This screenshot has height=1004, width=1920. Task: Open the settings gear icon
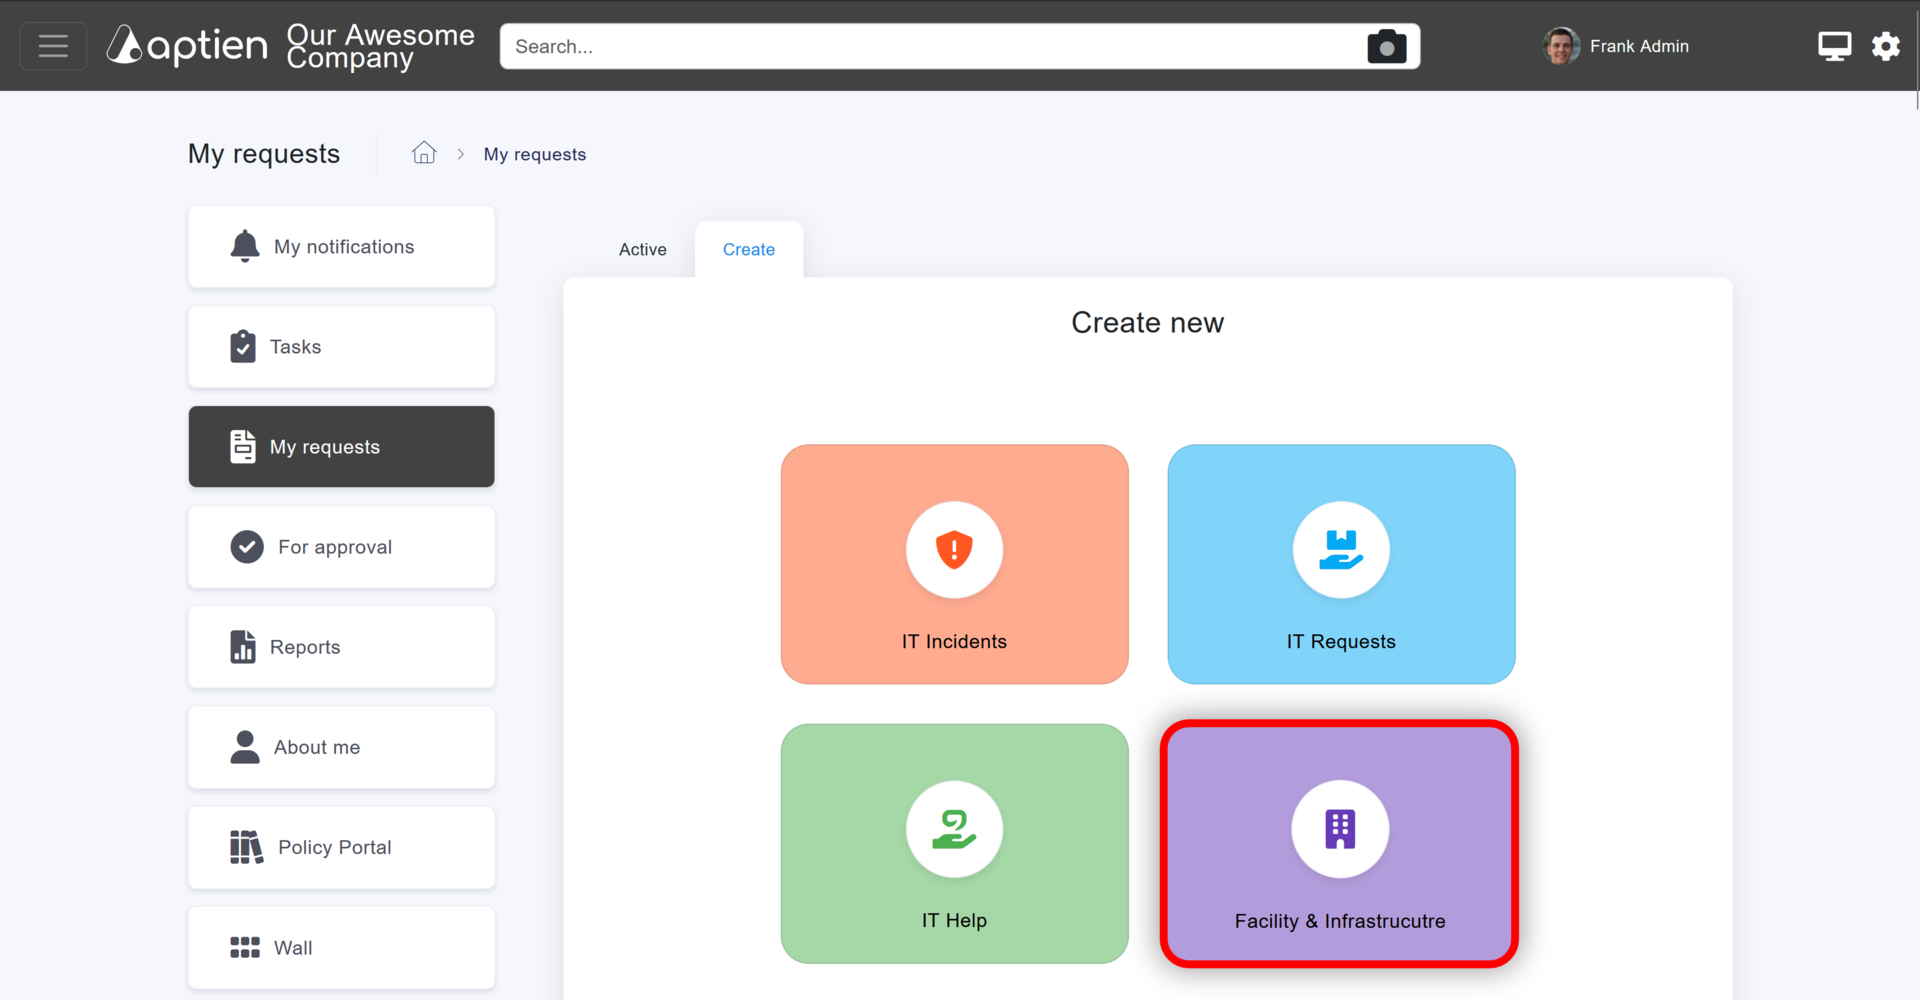pos(1885,46)
